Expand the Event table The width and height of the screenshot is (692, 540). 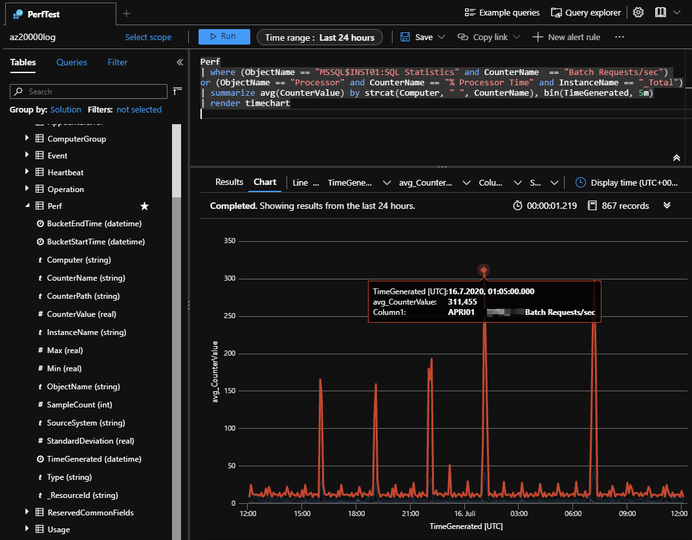click(27, 155)
